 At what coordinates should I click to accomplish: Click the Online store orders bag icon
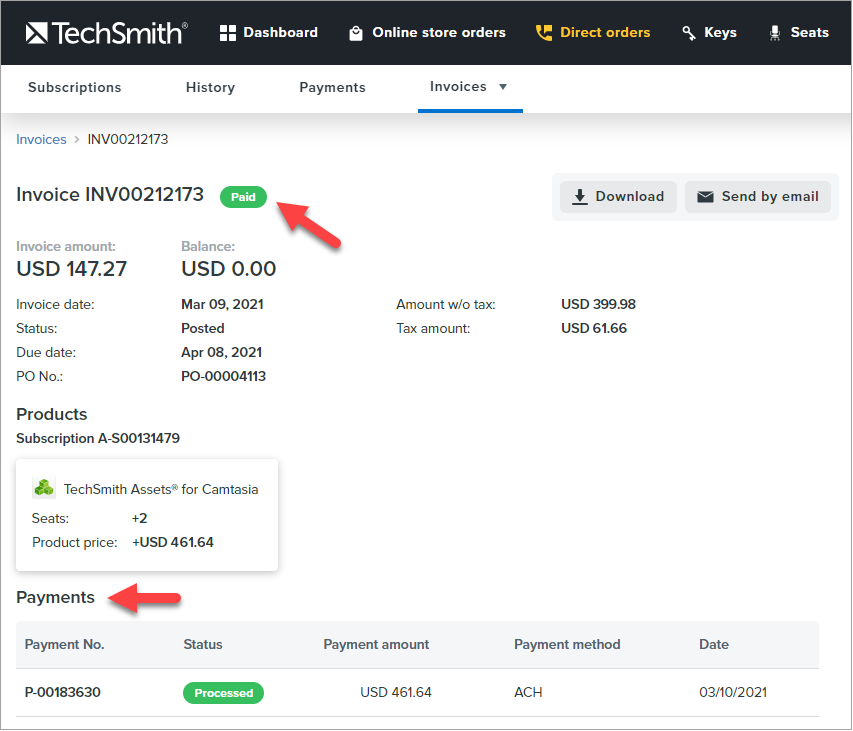(x=356, y=33)
